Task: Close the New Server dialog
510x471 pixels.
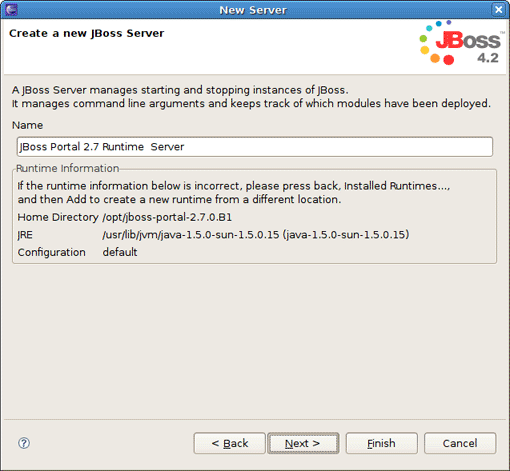Action: (x=498, y=9)
